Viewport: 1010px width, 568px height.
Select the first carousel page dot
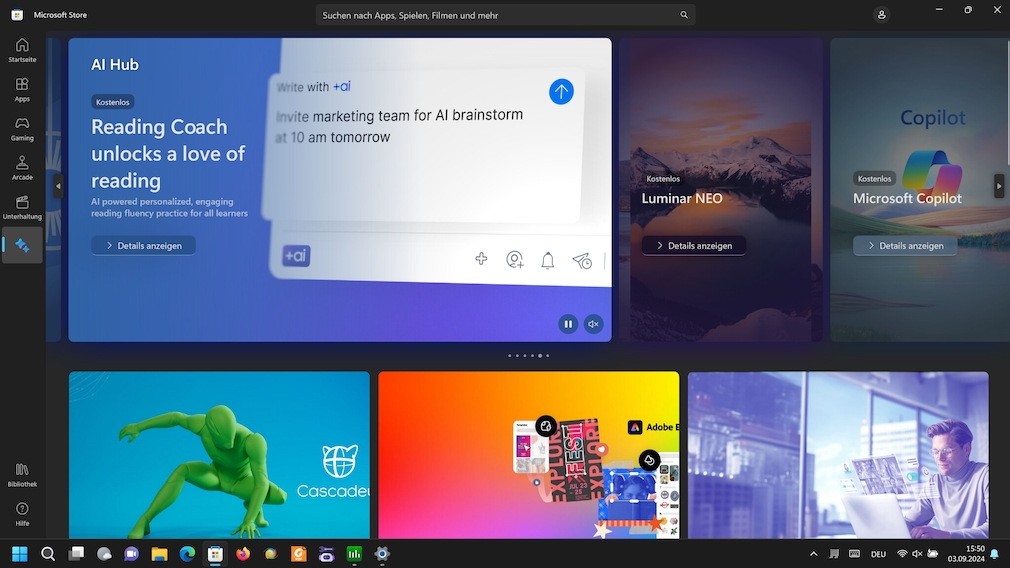pyautogui.click(x=509, y=355)
